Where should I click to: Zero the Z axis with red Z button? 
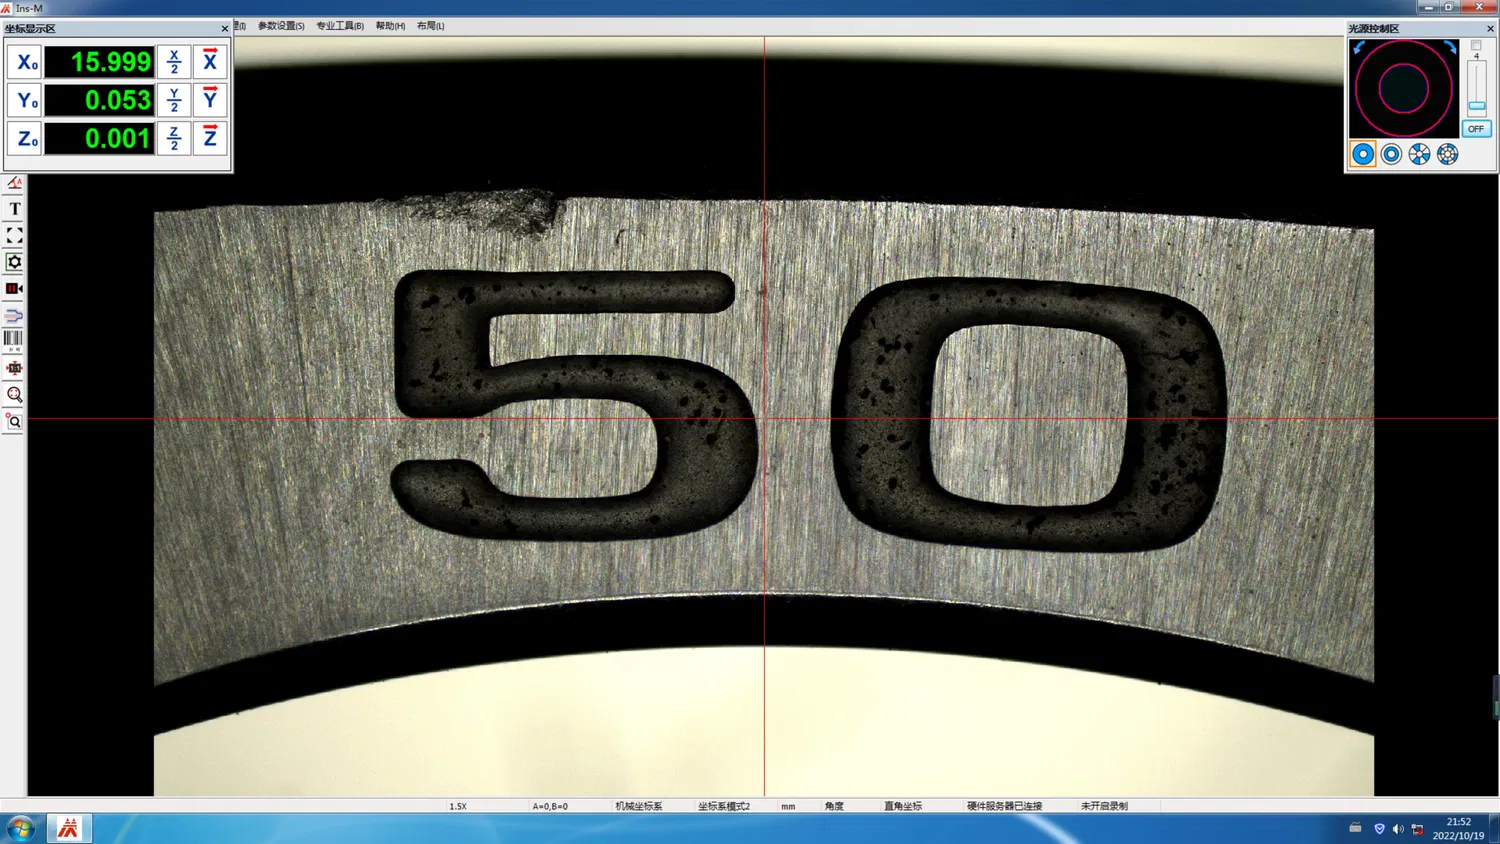210,138
